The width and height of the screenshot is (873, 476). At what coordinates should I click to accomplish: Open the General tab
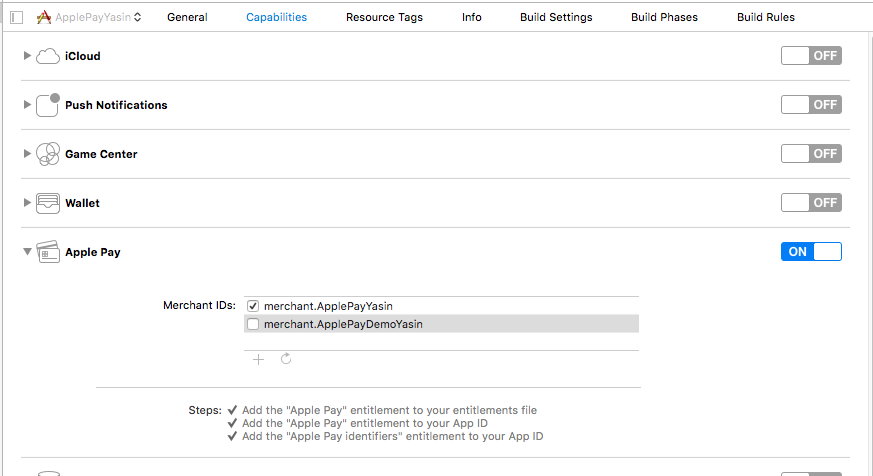[187, 17]
